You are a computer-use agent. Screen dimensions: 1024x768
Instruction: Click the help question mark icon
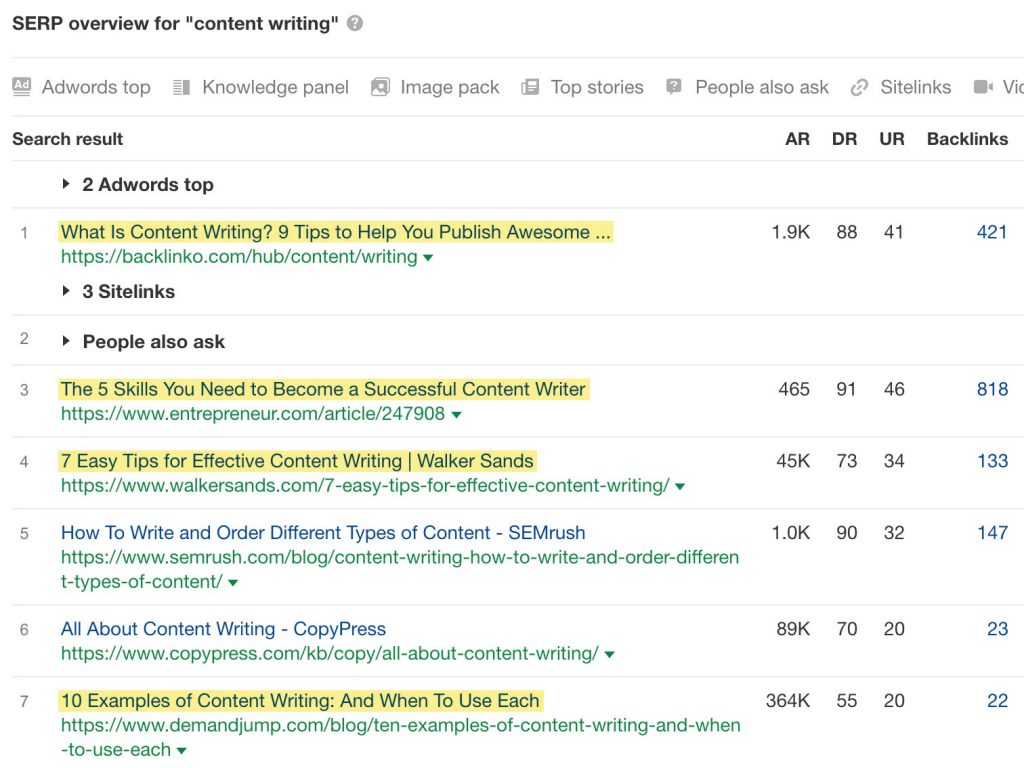tap(355, 24)
